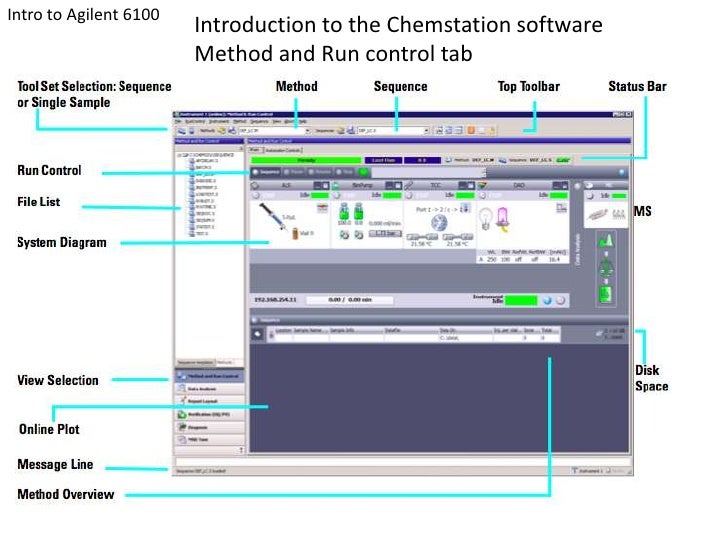Open the Report Layout view
The image size is (728, 546).
209,401
